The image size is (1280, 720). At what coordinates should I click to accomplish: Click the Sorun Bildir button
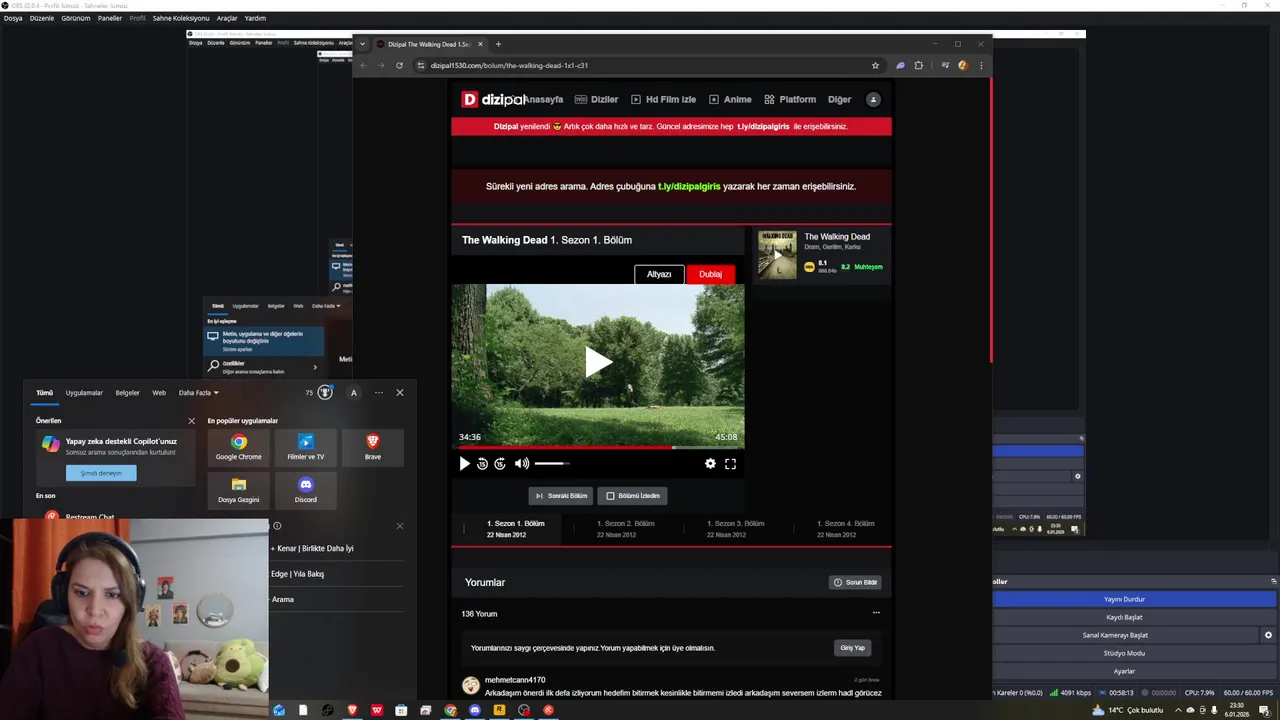point(856,582)
